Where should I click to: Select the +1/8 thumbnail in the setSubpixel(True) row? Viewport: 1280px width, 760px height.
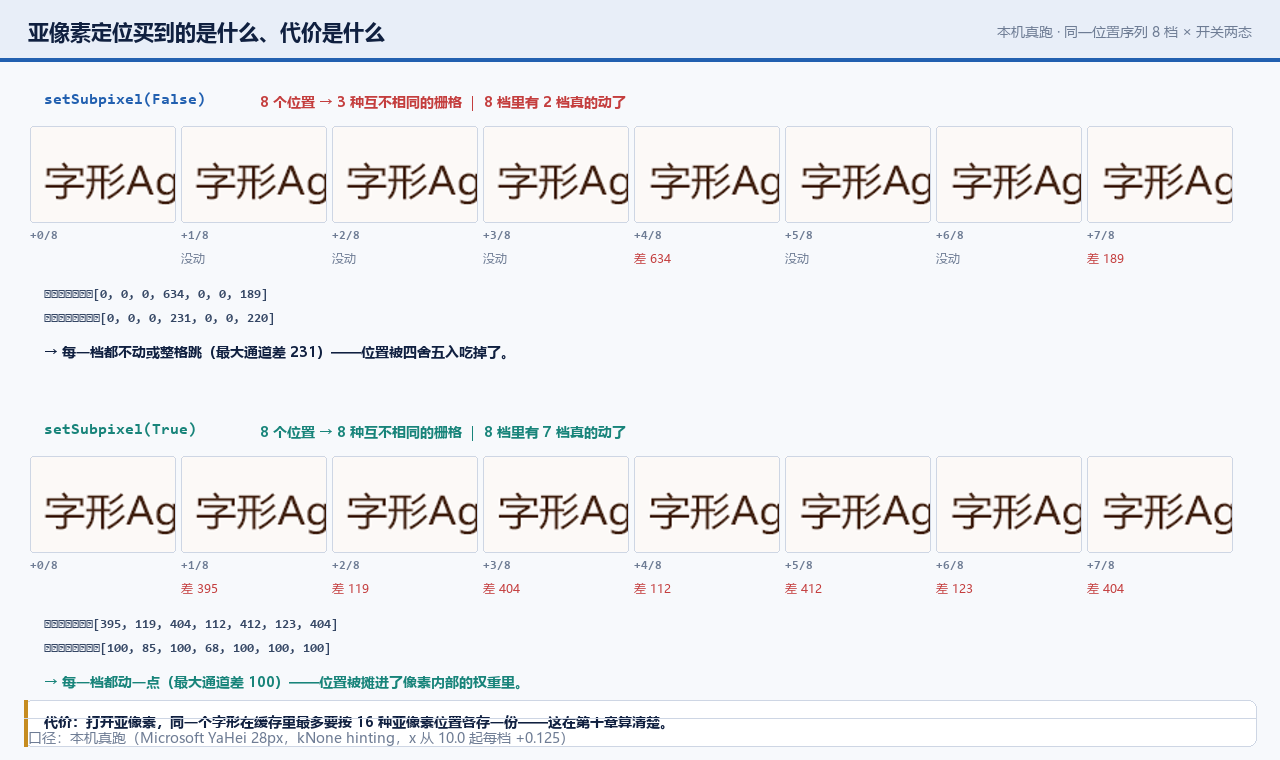tap(254, 504)
